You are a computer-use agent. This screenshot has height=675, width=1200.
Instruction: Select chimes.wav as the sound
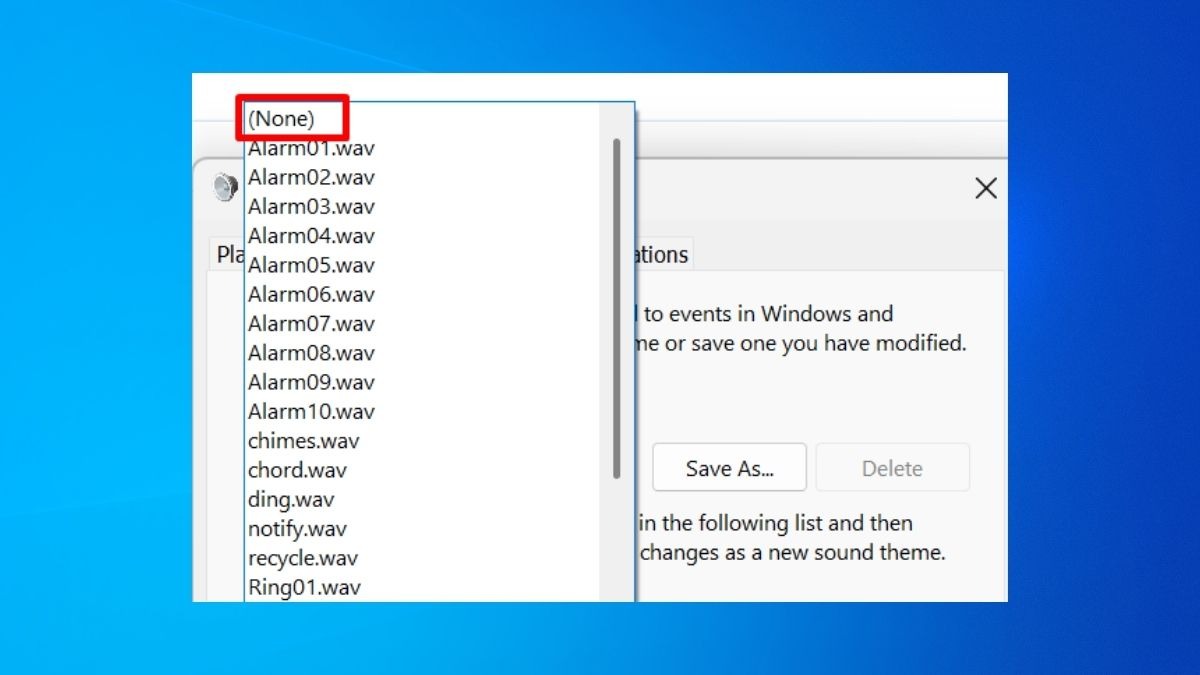tap(303, 441)
